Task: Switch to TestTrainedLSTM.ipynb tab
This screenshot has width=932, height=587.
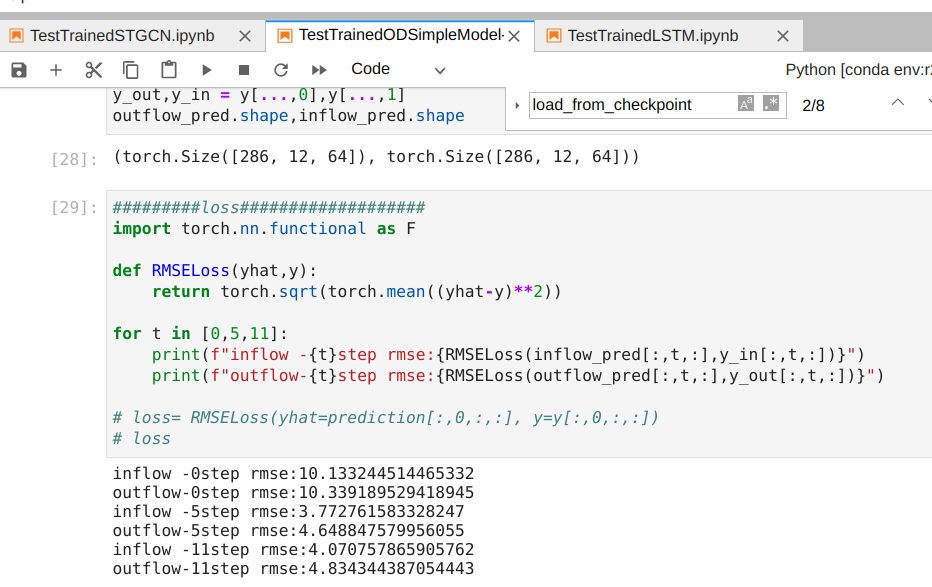Action: point(652,36)
